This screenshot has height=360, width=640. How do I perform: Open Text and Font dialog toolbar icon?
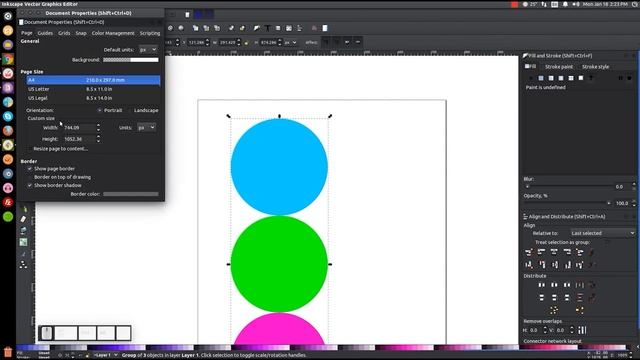click(x=267, y=28)
